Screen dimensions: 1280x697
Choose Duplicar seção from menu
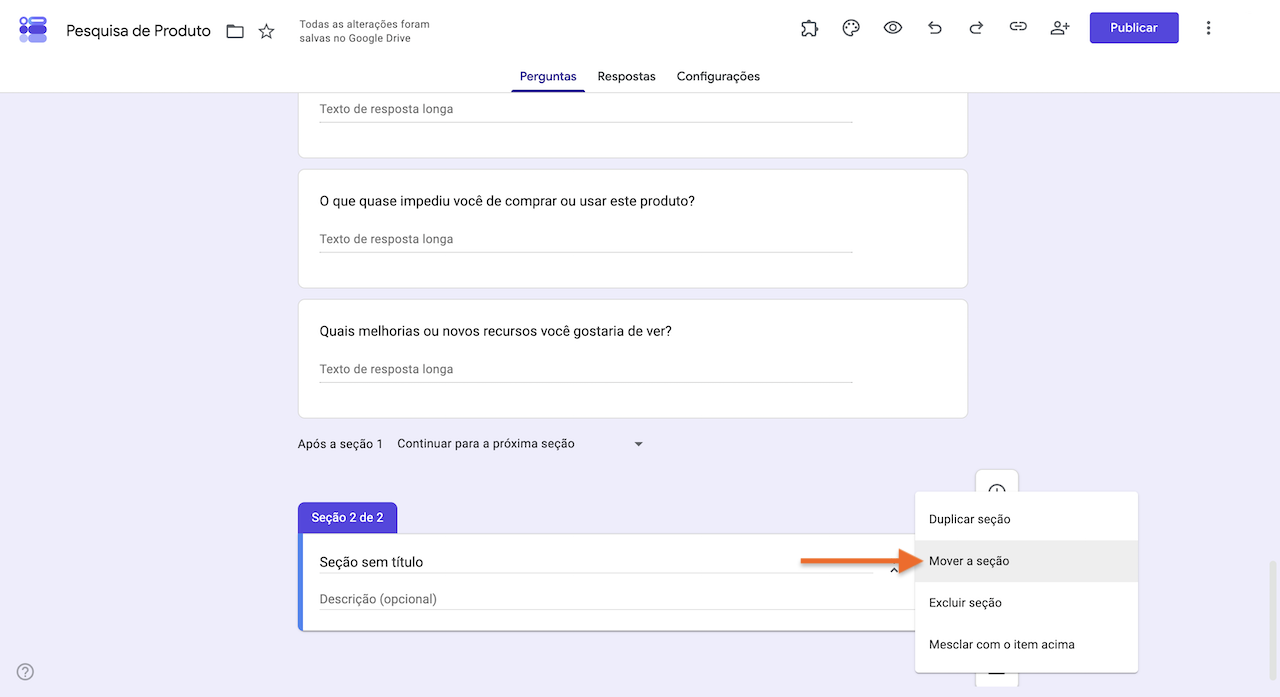[x=1026, y=519]
